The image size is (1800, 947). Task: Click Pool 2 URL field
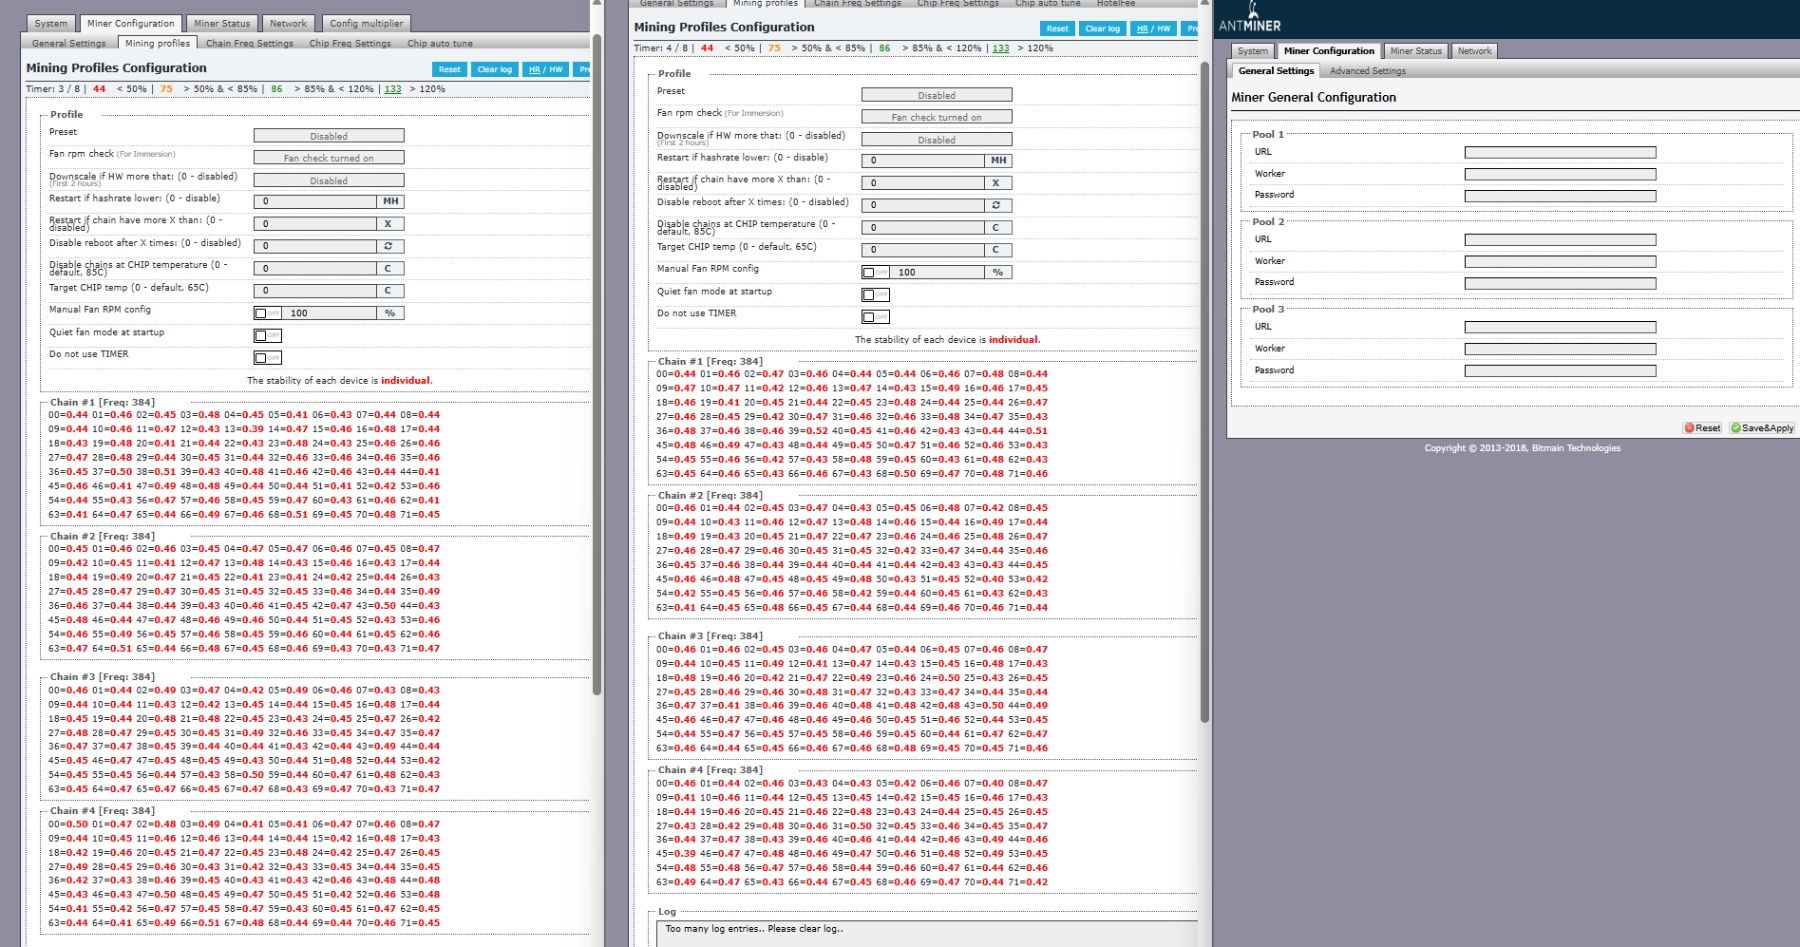tap(1560, 240)
